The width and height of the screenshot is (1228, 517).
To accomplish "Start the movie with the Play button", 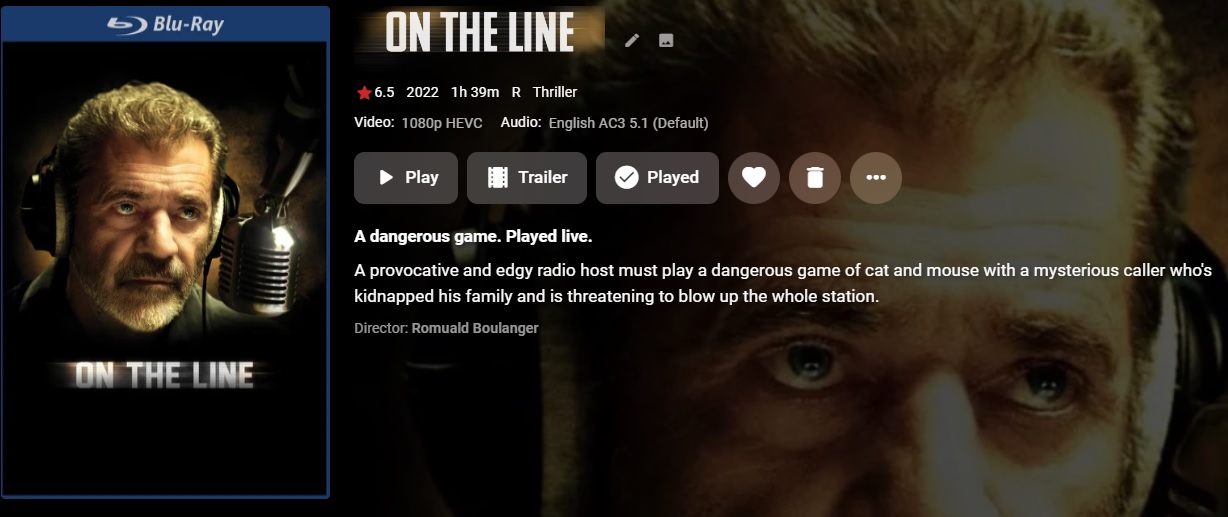I will [x=406, y=178].
